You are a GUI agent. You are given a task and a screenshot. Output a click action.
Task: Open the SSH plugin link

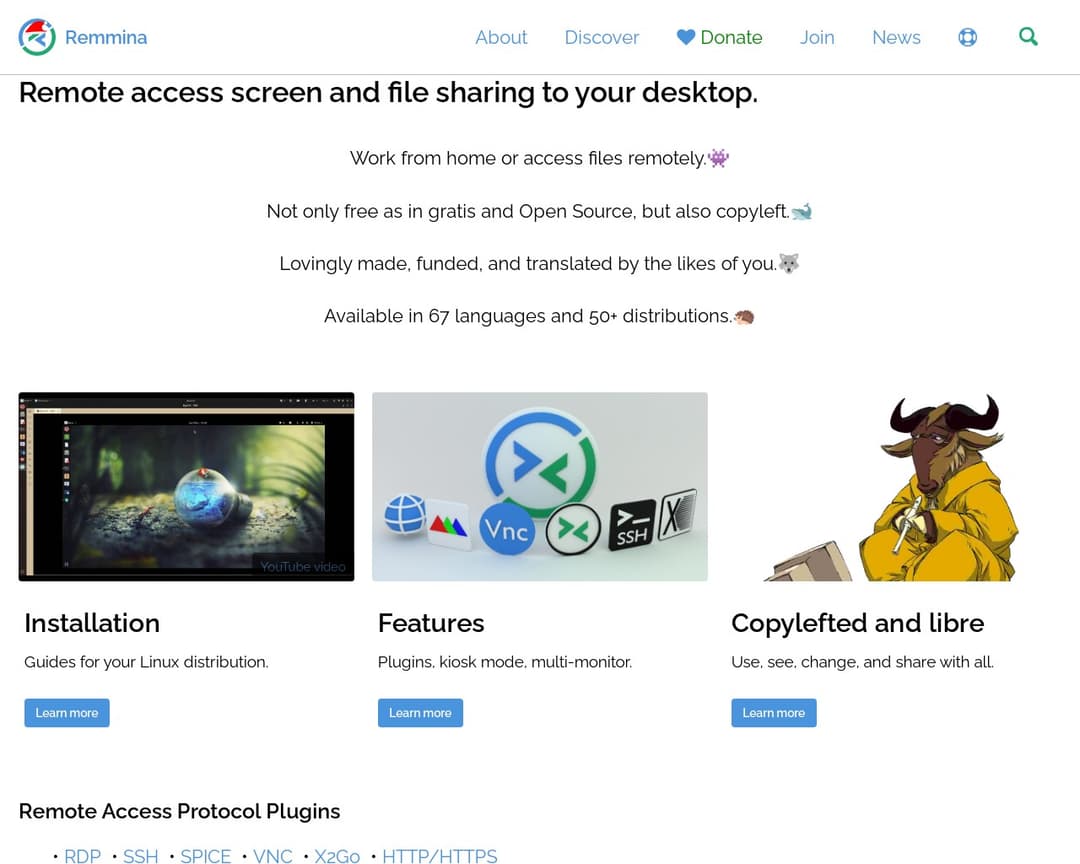141,856
